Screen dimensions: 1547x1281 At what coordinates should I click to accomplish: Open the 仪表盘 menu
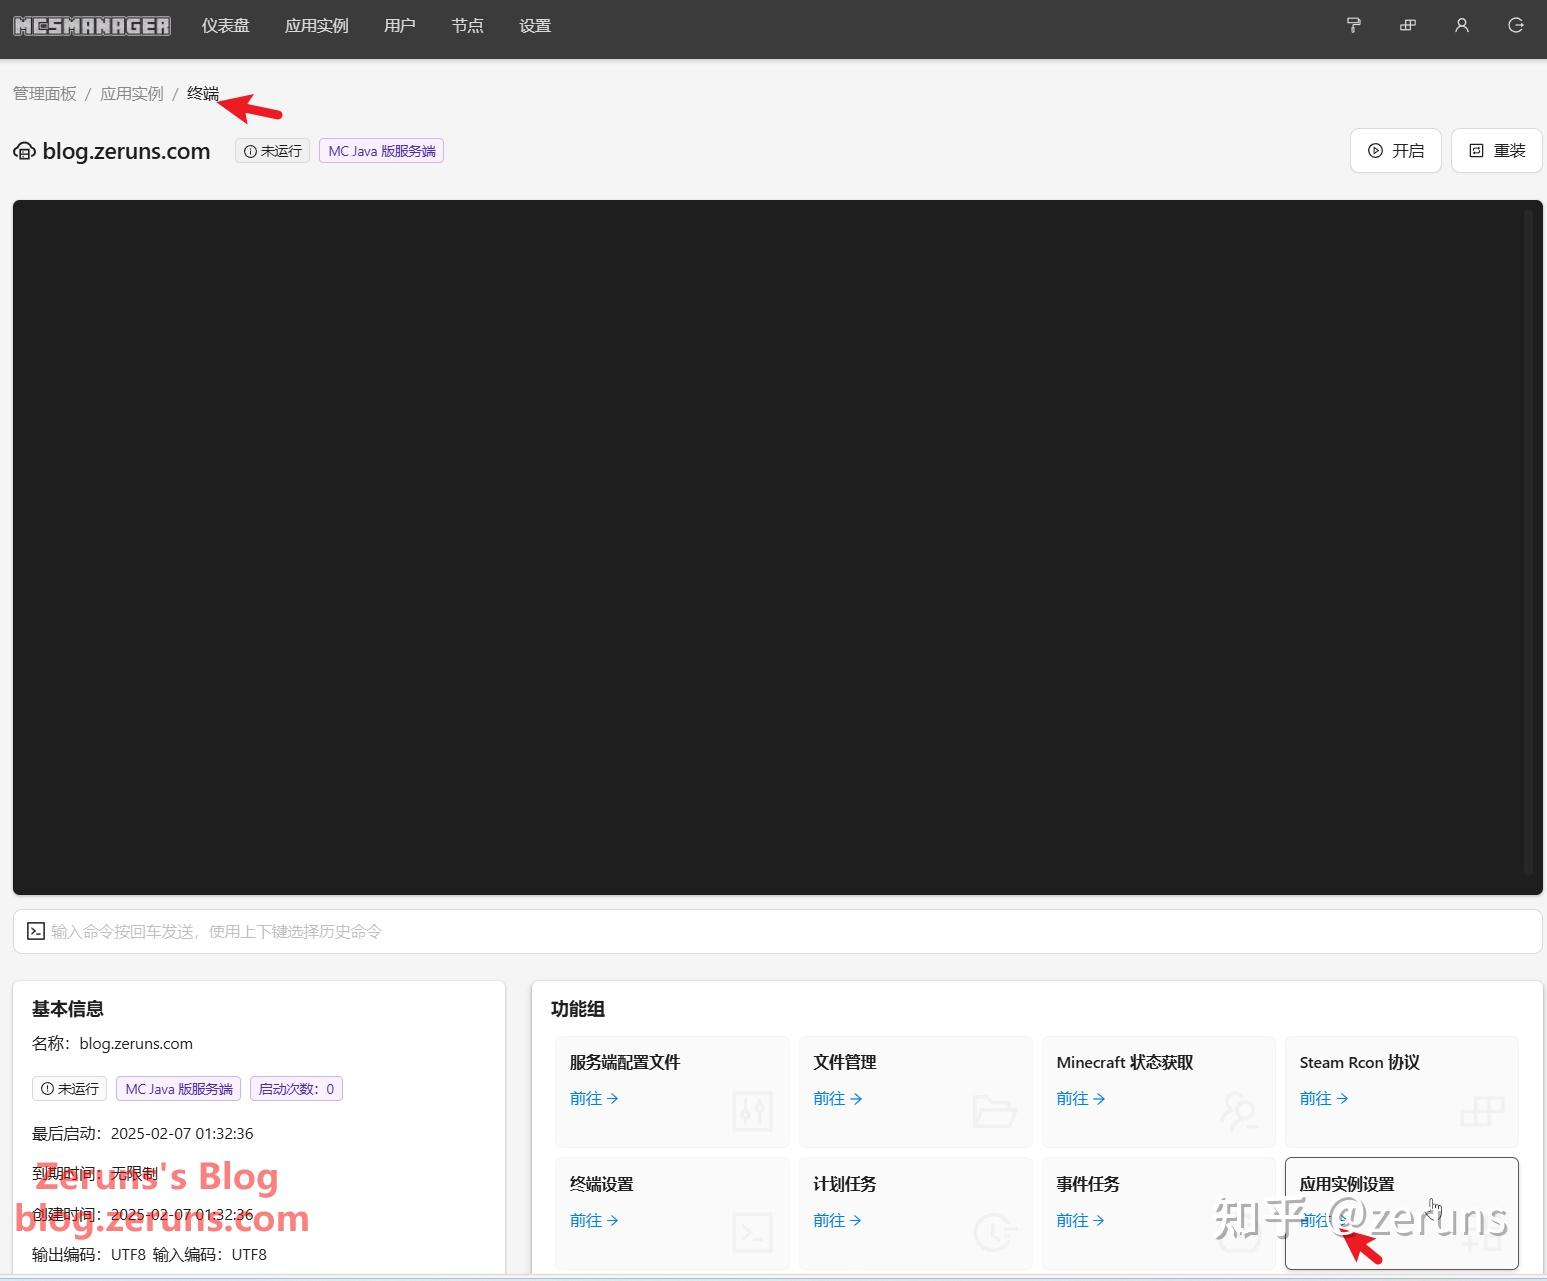(x=226, y=26)
